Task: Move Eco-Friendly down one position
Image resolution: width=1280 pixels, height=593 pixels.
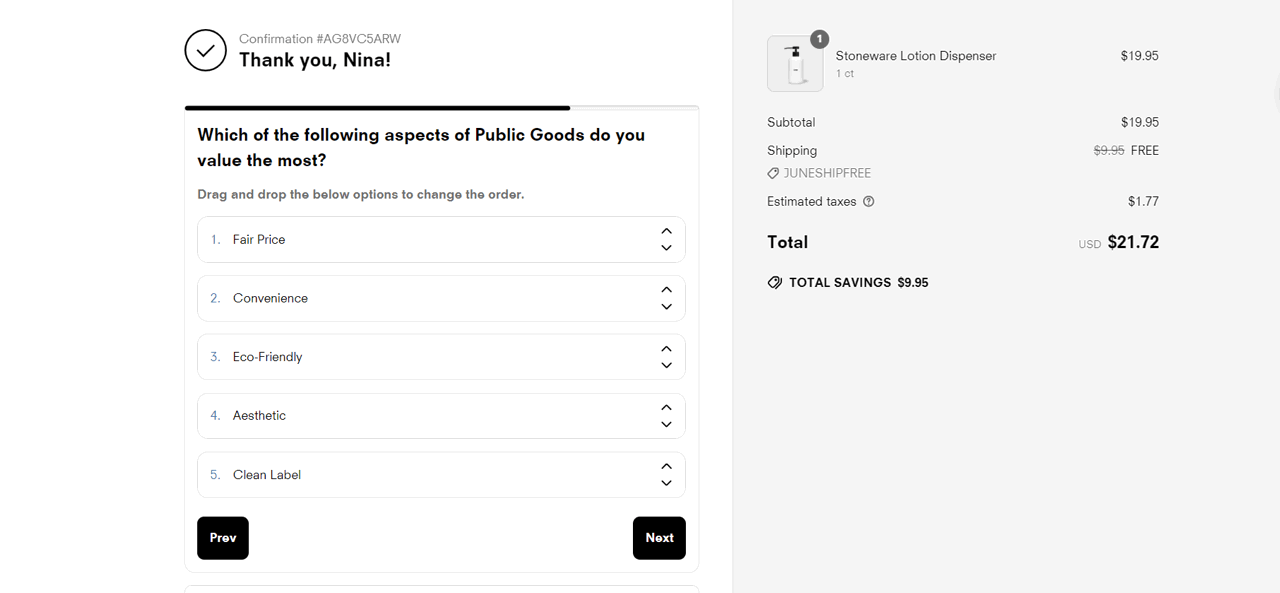Action: pos(666,366)
